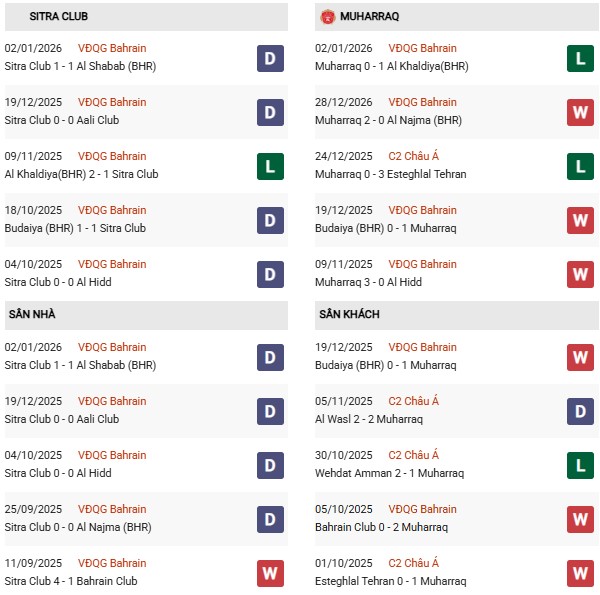Click the W badge for Muharraq 3-0 Al Hidd
The height and width of the screenshot is (595, 600).
tap(580, 274)
